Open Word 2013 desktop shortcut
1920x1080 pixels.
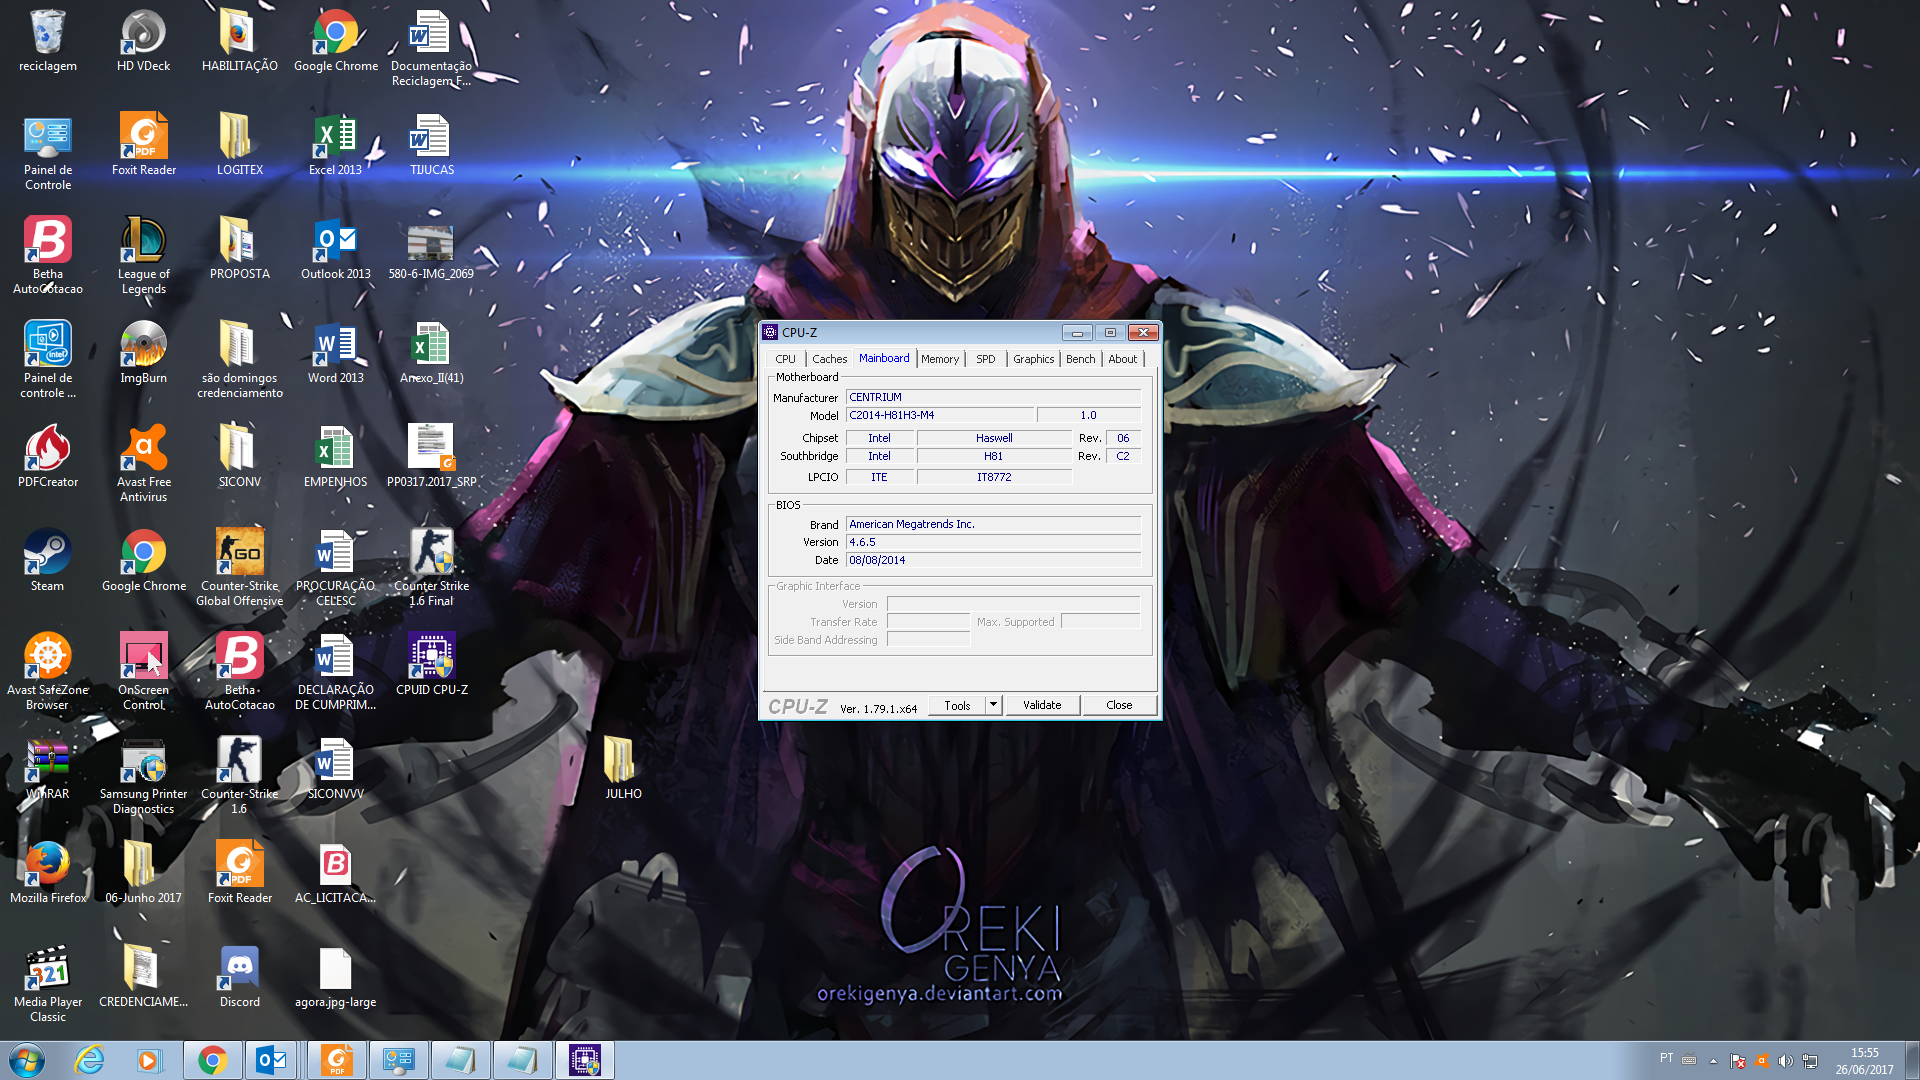[x=336, y=351]
